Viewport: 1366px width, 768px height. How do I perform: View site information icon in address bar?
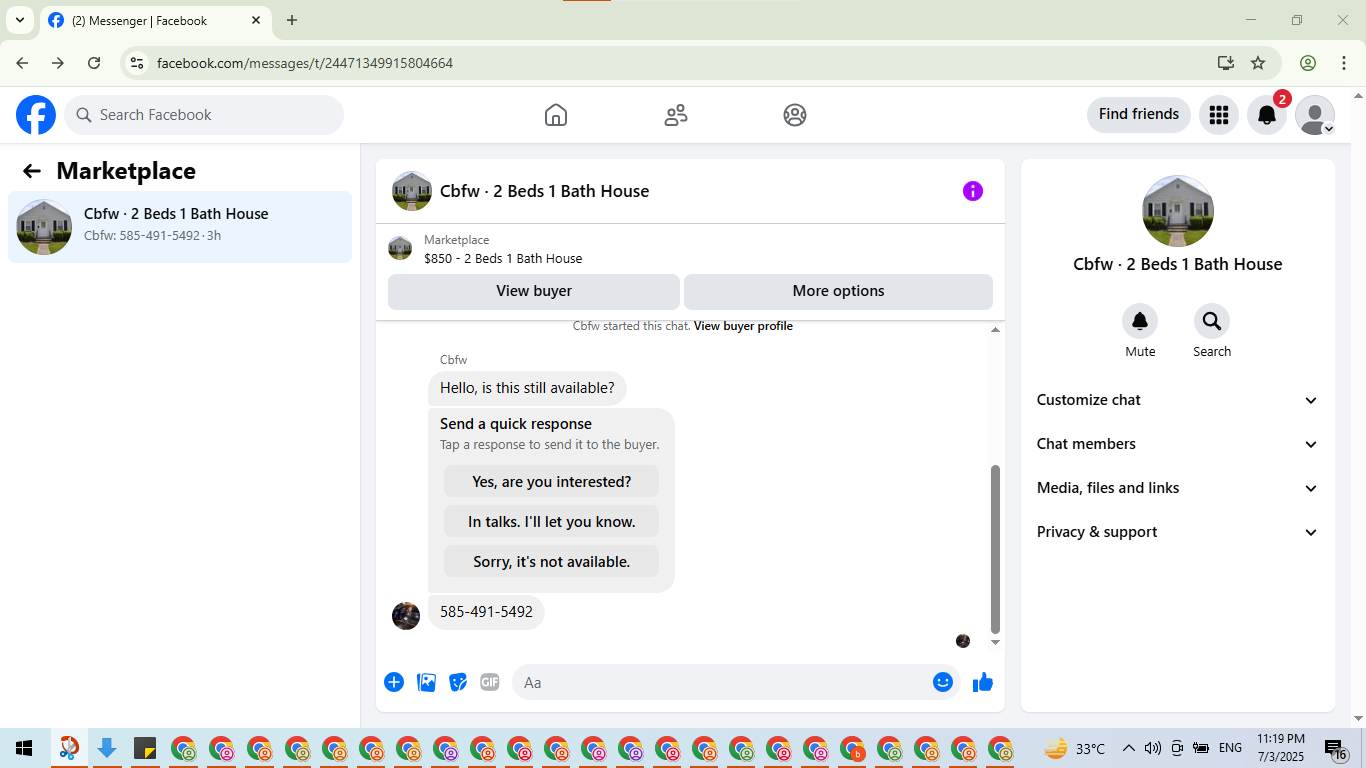(138, 63)
